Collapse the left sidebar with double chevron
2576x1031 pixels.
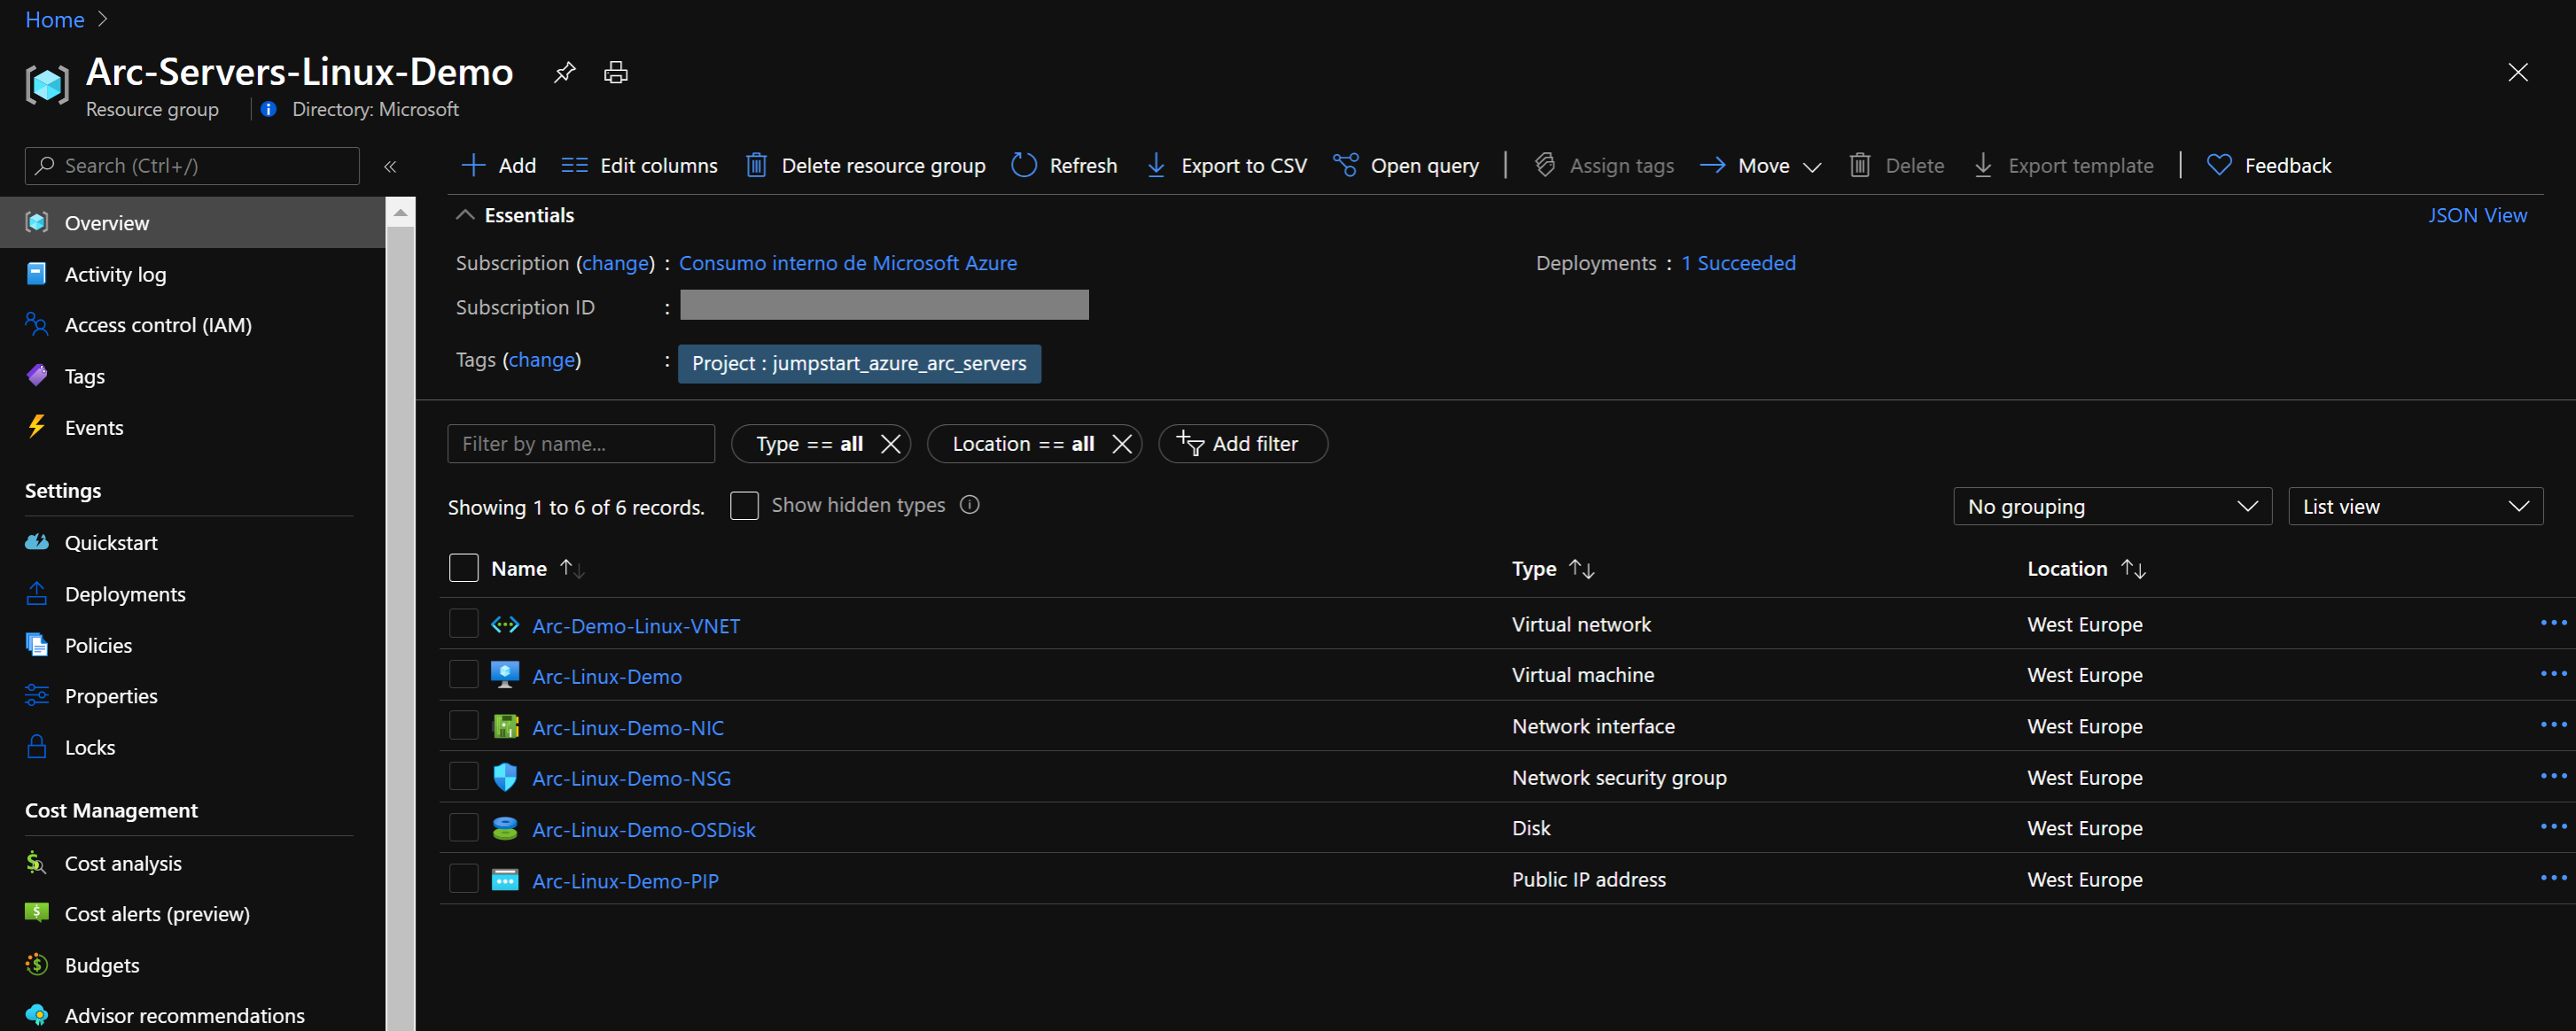[390, 166]
